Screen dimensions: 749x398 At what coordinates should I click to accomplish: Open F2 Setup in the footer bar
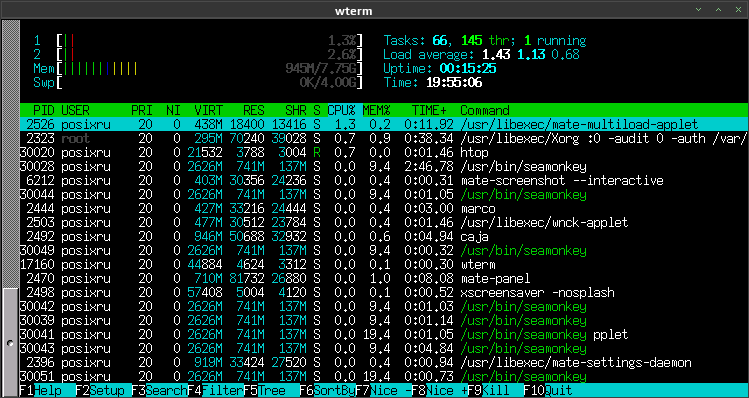104,390
